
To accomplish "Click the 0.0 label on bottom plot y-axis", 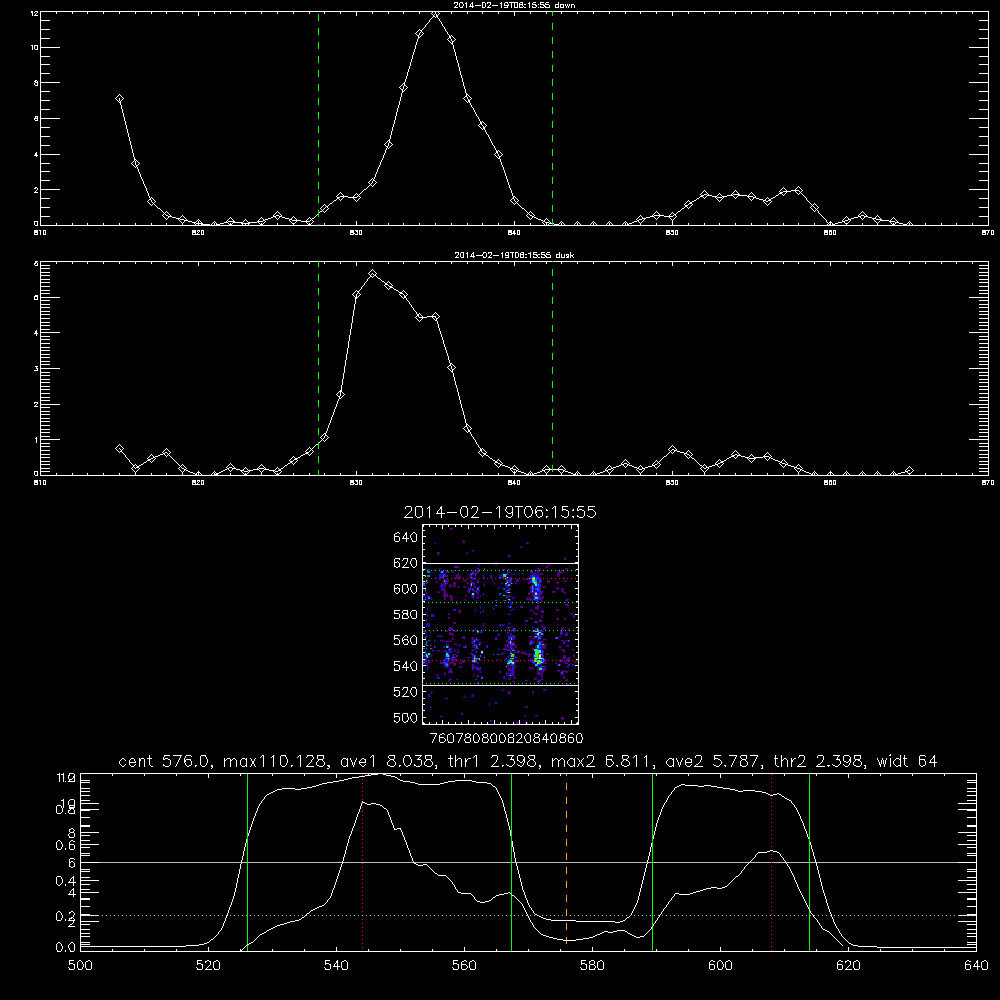I will (x=67, y=948).
